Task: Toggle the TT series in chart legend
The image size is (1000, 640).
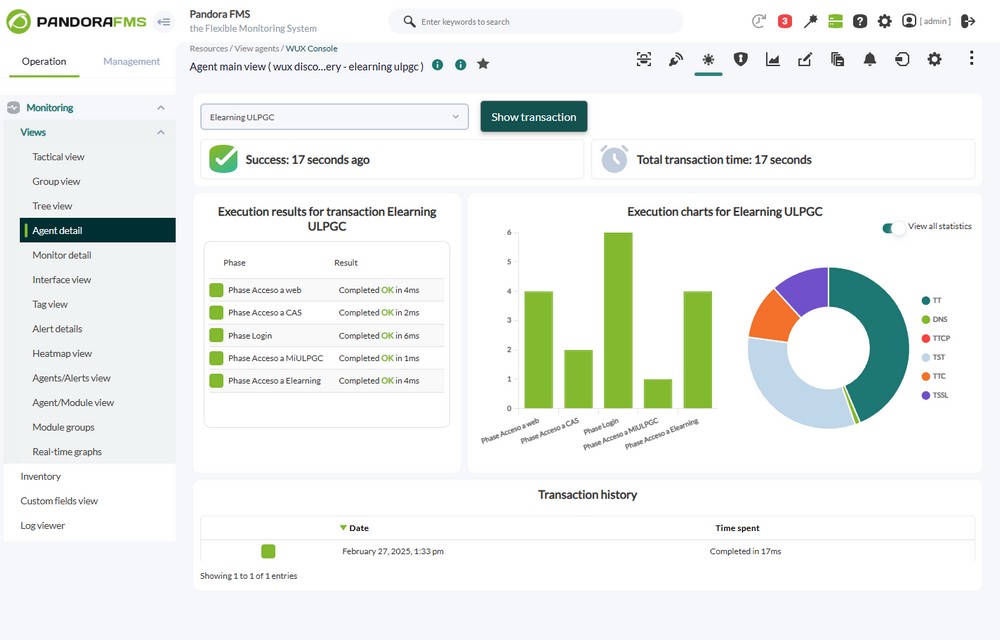Action: 936,300
